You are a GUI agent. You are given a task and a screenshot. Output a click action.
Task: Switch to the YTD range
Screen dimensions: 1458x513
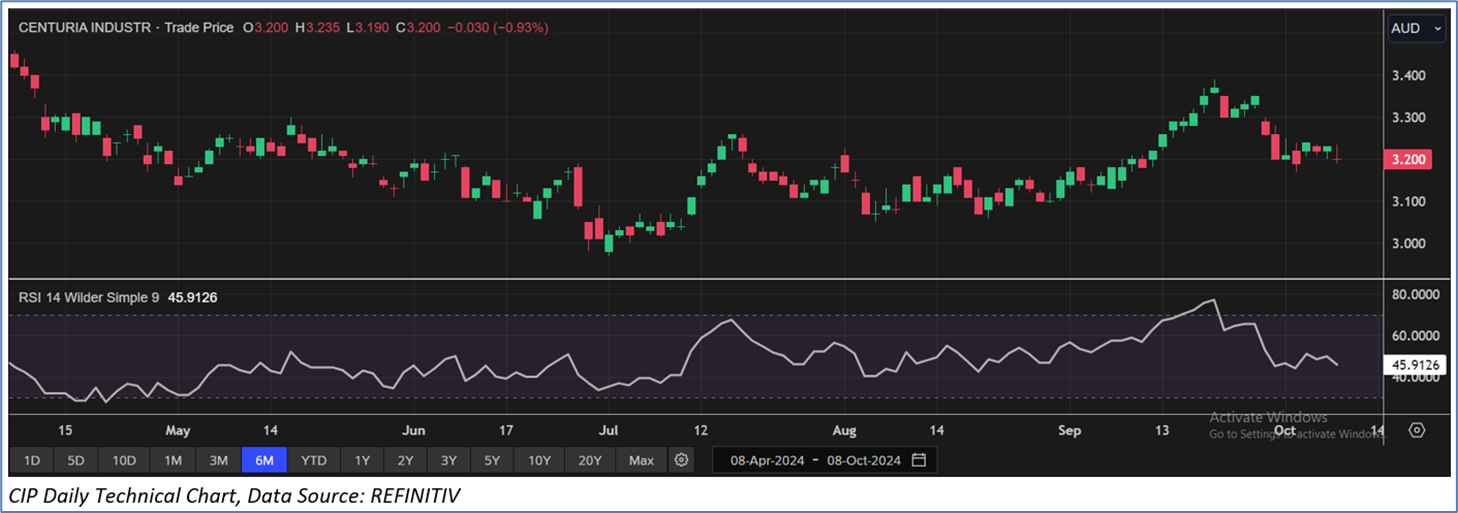pyautogui.click(x=314, y=460)
